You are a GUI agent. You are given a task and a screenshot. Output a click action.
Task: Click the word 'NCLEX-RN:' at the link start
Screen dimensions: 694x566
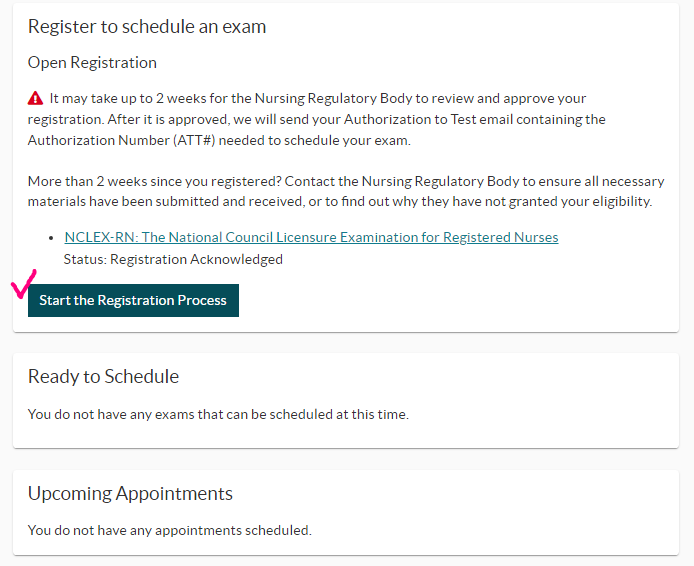point(102,237)
